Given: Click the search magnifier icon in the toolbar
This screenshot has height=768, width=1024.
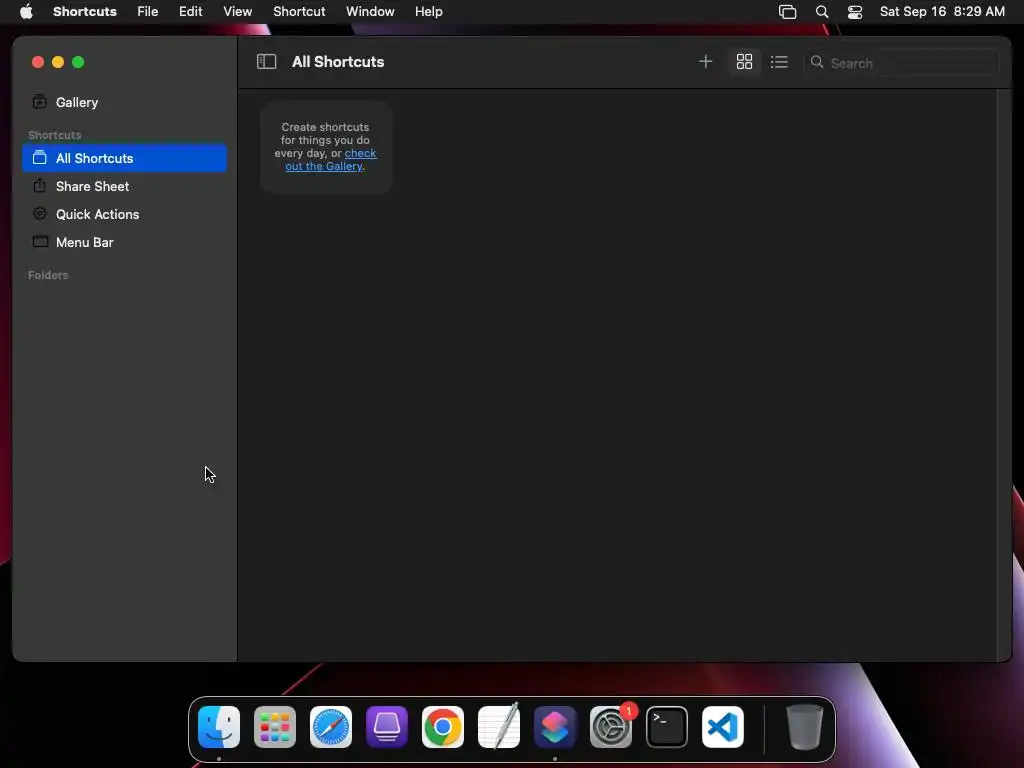Looking at the screenshot, I should pyautogui.click(x=817, y=62).
